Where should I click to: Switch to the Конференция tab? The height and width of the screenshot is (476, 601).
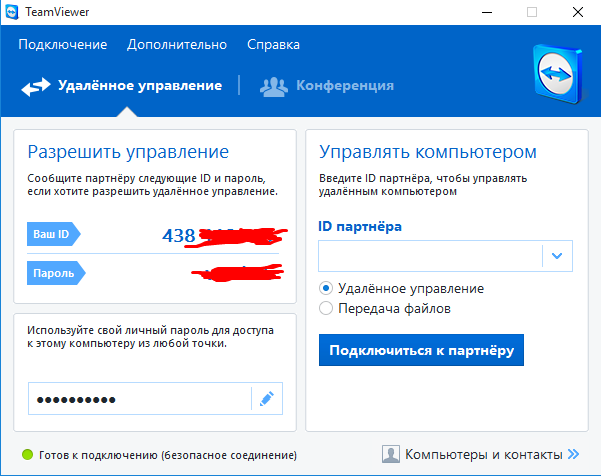pos(344,86)
